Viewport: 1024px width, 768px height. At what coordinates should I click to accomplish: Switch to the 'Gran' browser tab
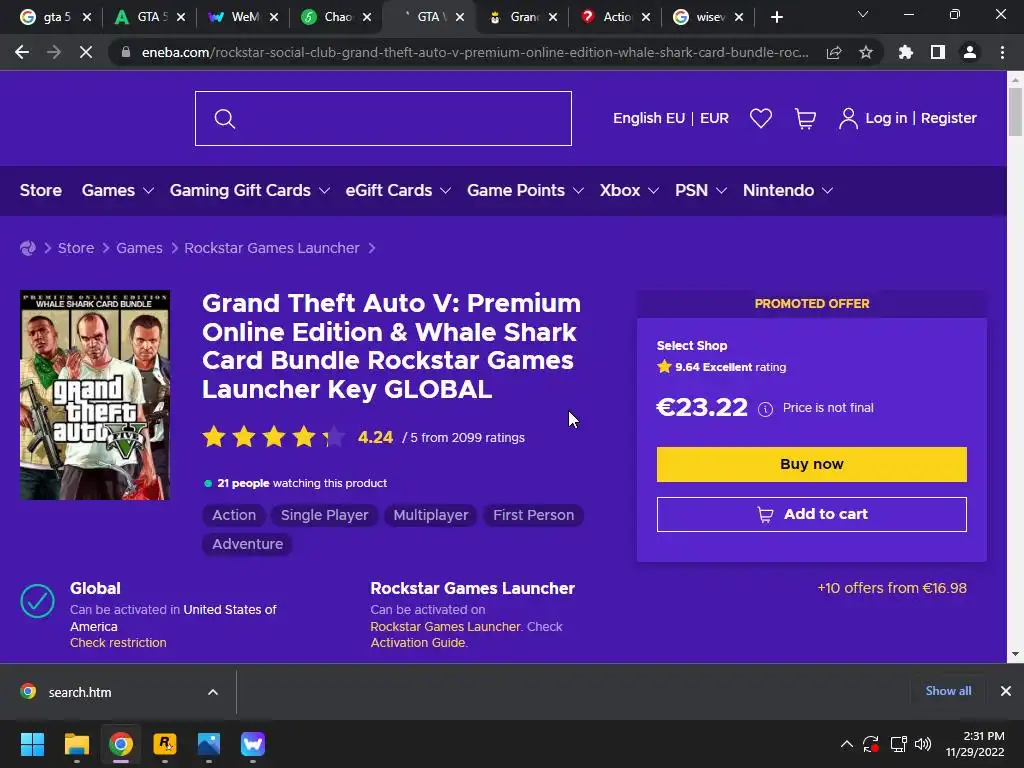point(522,17)
